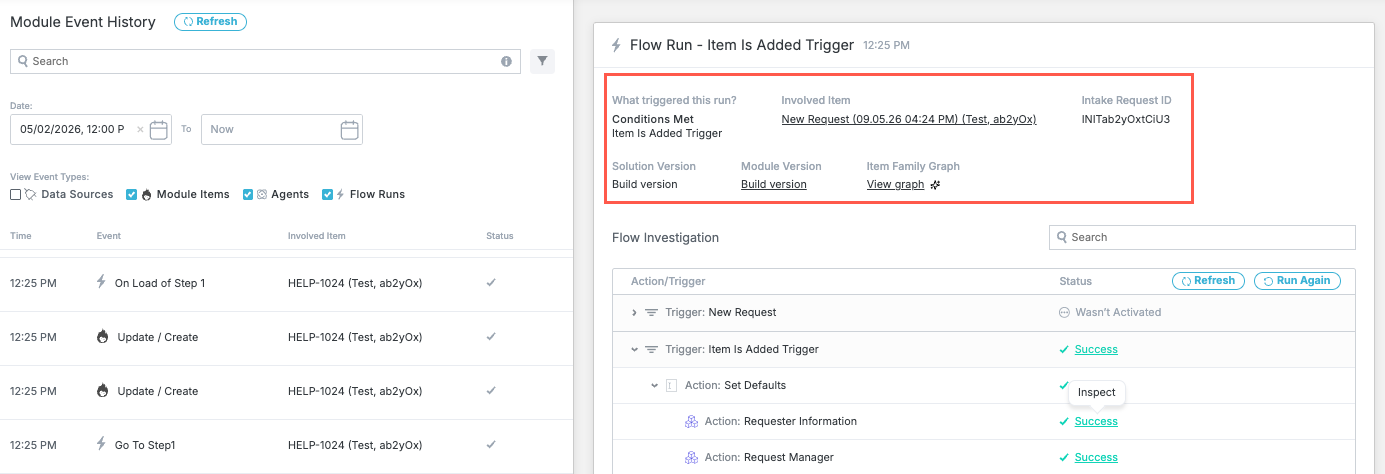Click the Time column header
1385x474 pixels.
20,236
